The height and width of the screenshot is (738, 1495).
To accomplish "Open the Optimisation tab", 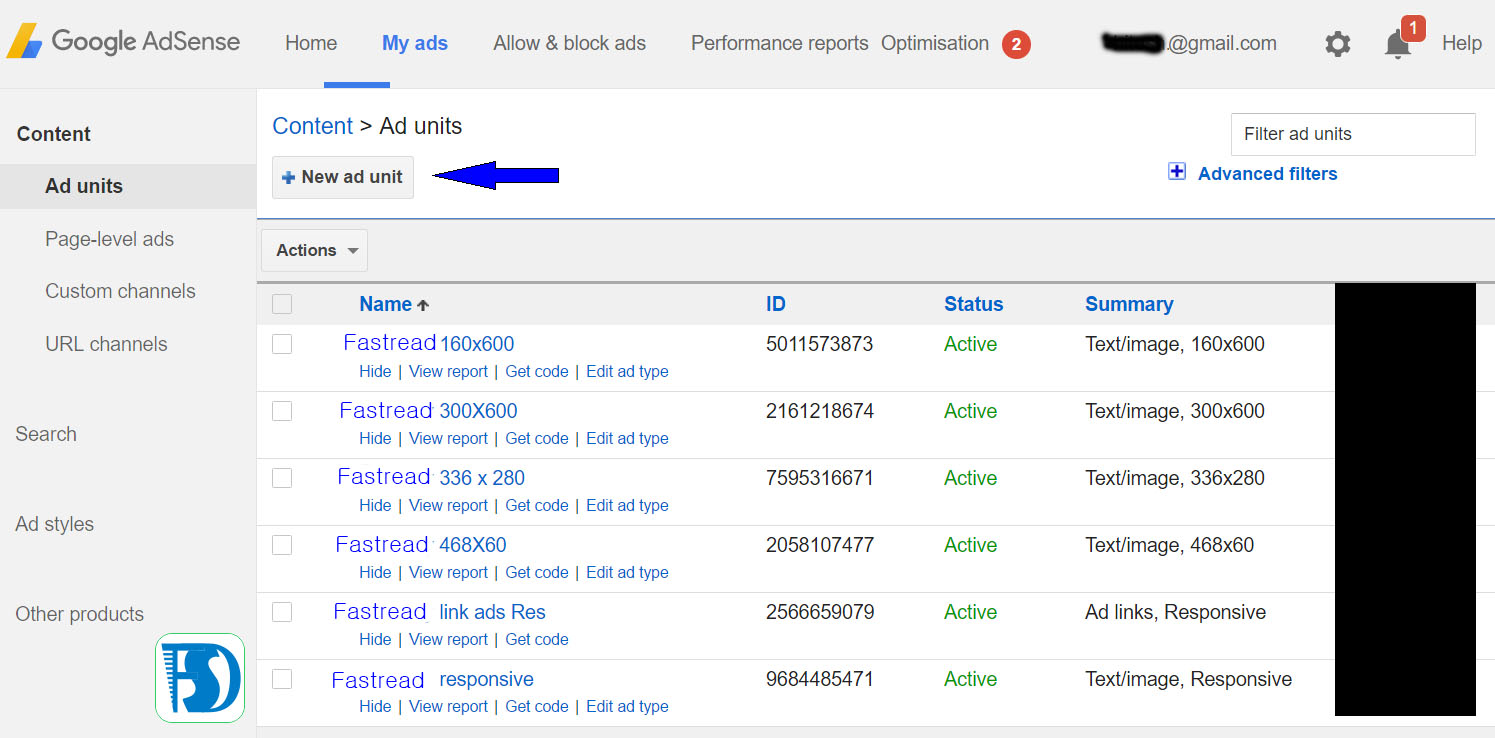I will click(x=935, y=43).
